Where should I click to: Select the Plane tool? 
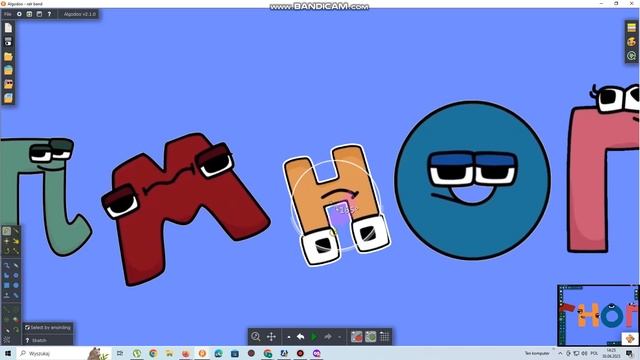point(7,295)
